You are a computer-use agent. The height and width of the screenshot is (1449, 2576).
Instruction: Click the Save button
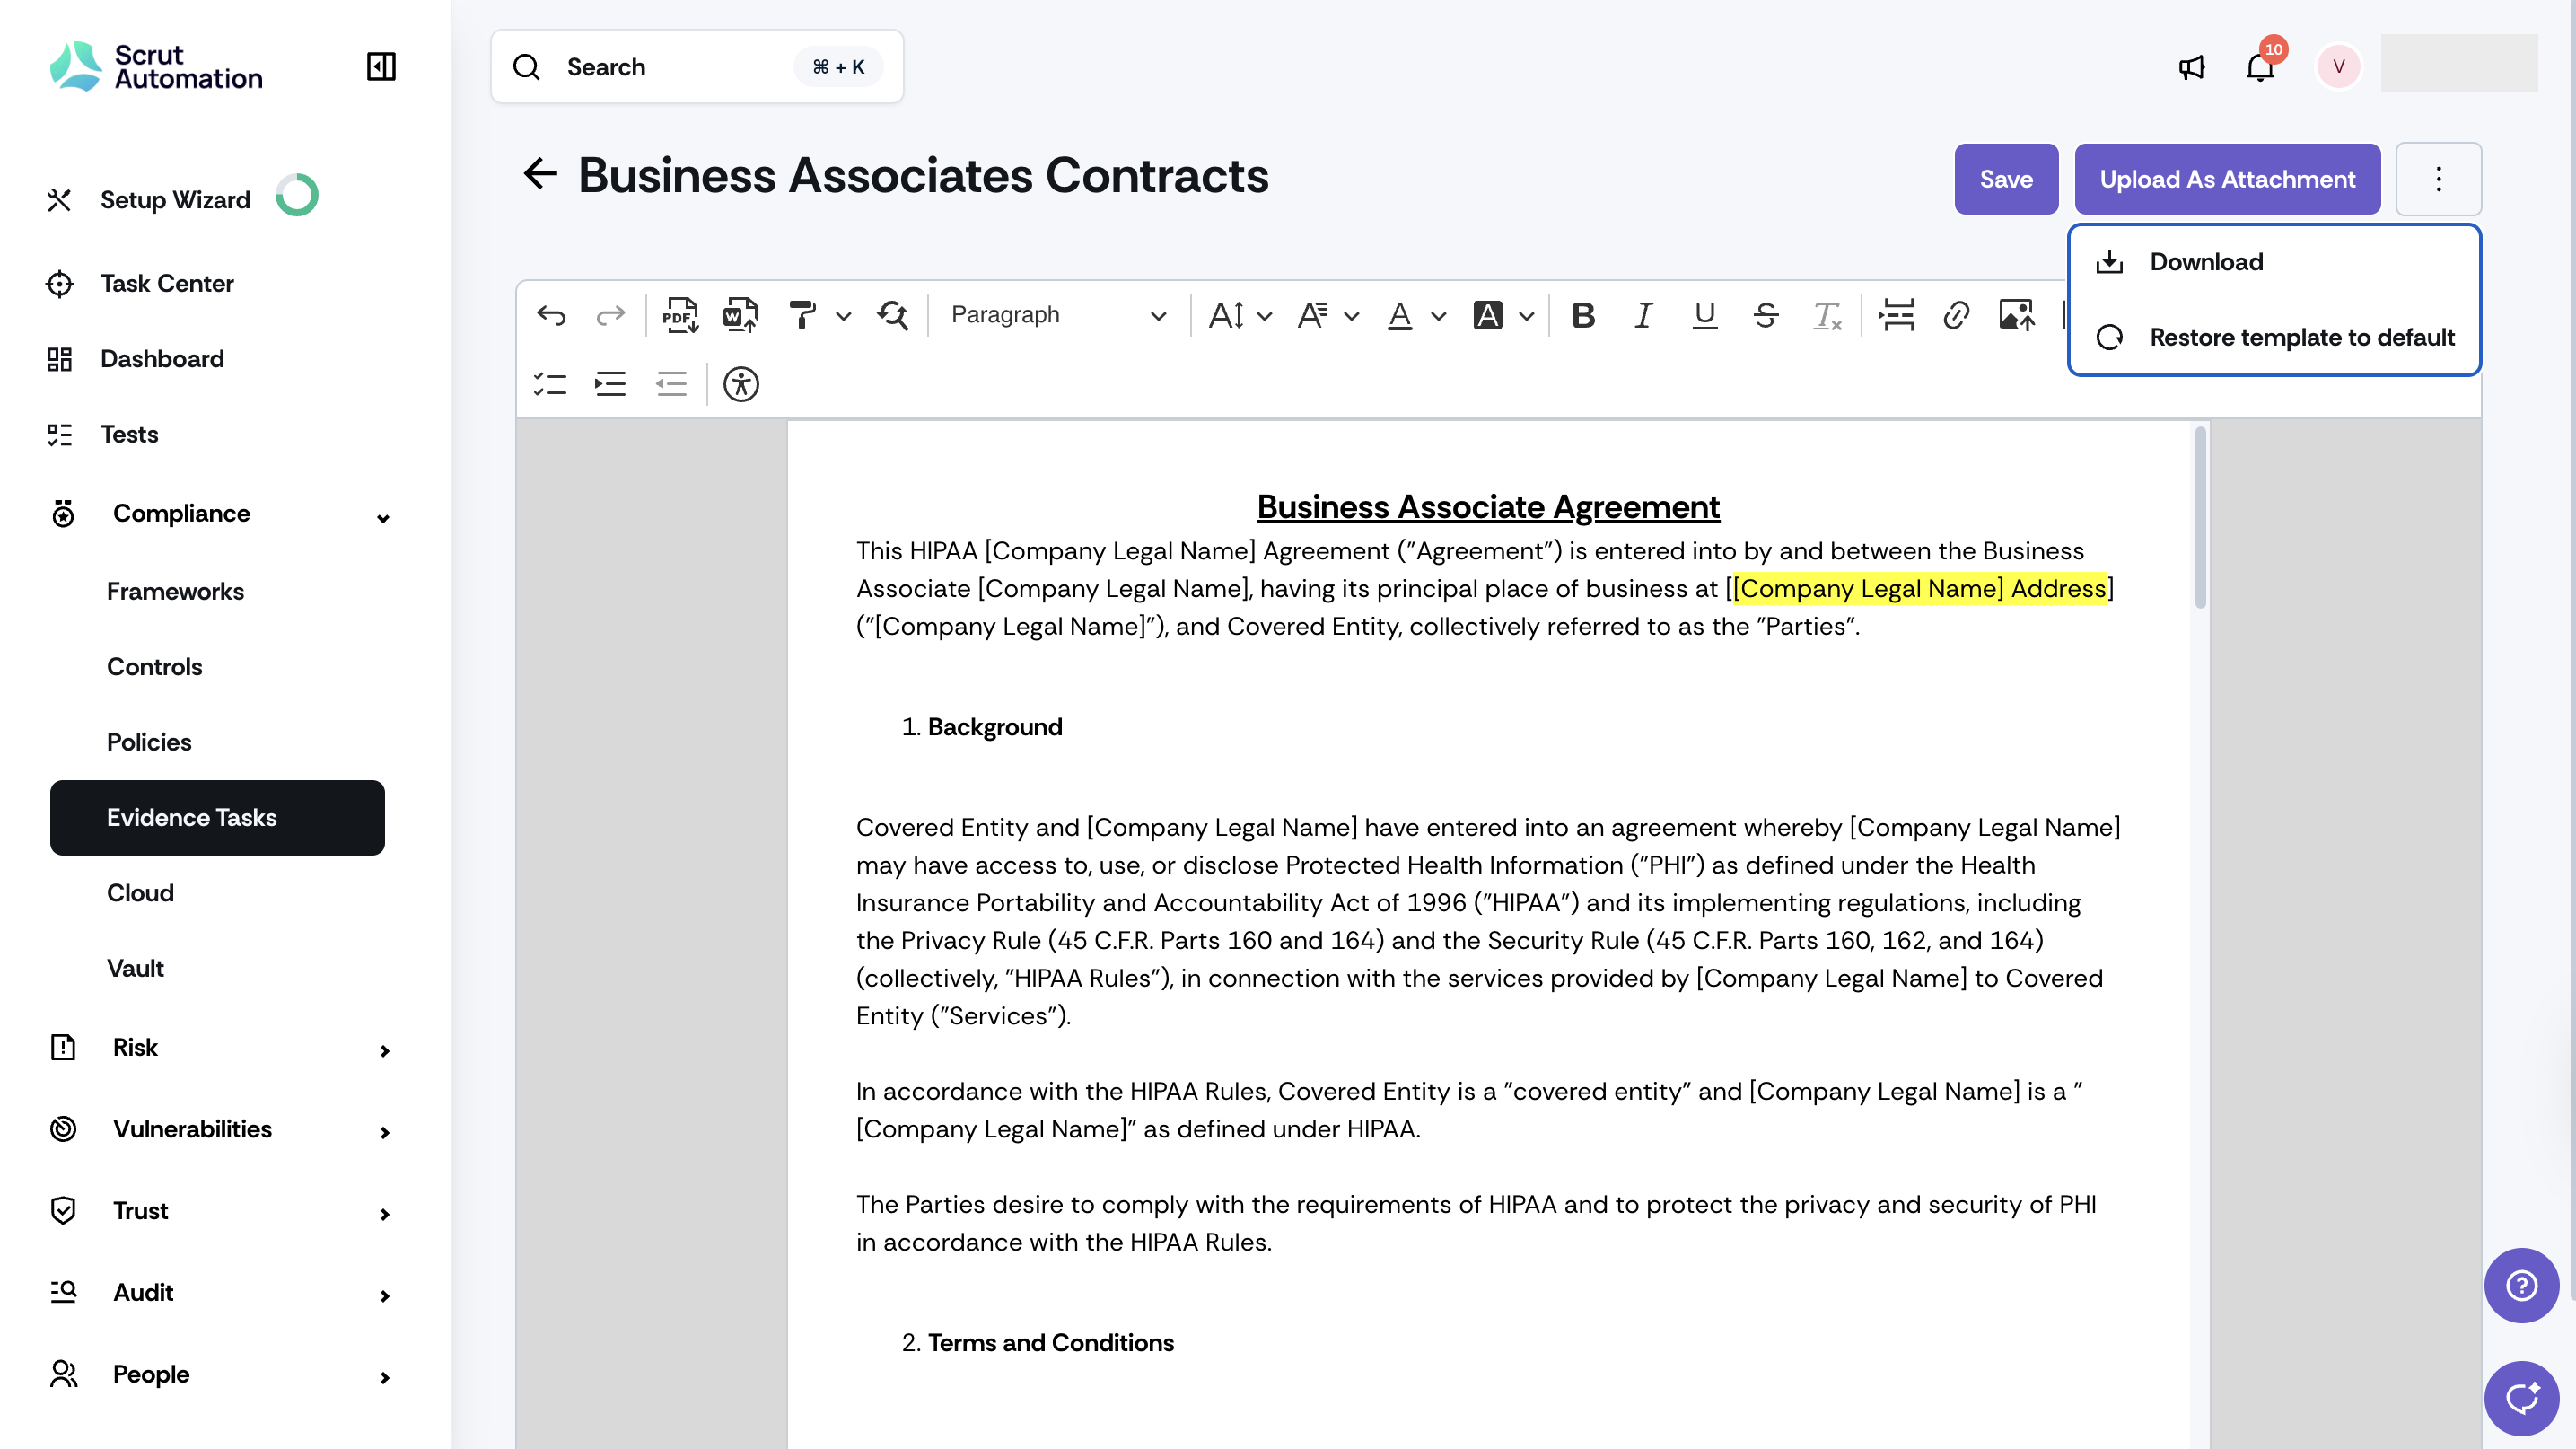(2005, 180)
